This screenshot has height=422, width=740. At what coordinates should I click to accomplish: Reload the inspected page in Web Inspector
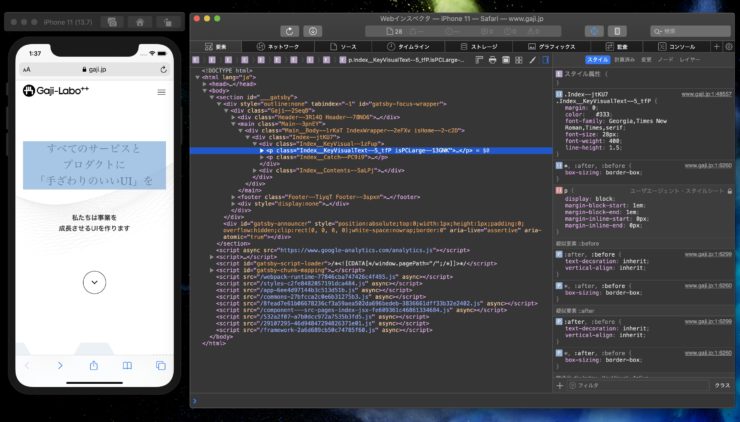click(289, 31)
